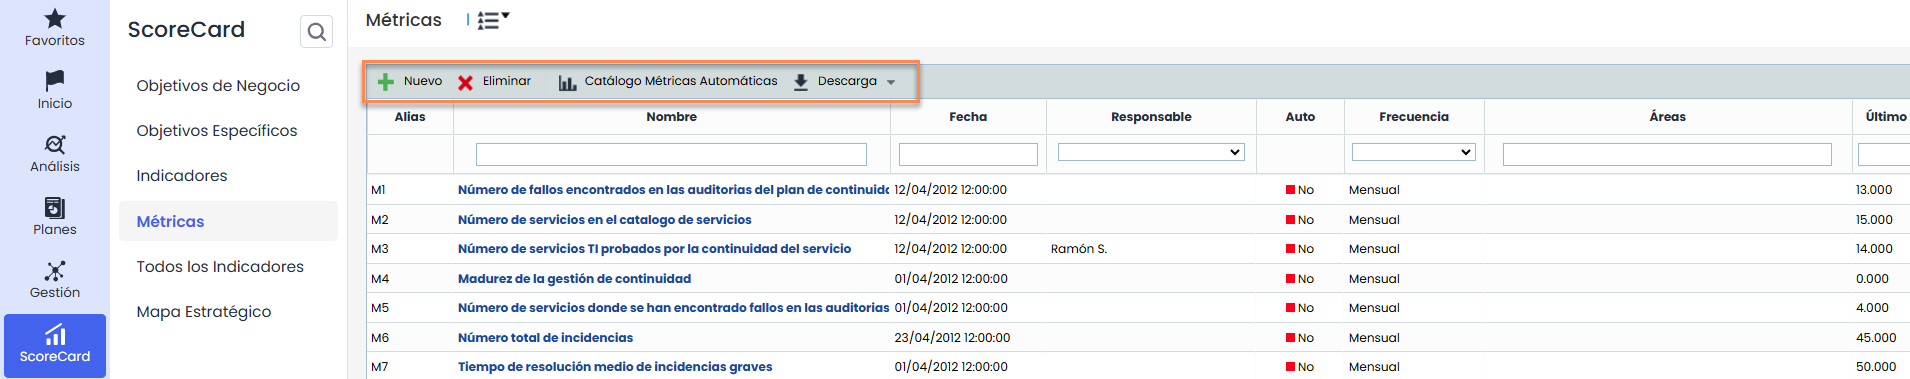Go to Inicio via the flag icon
Image resolution: width=1910 pixels, height=379 pixels.
[55, 90]
